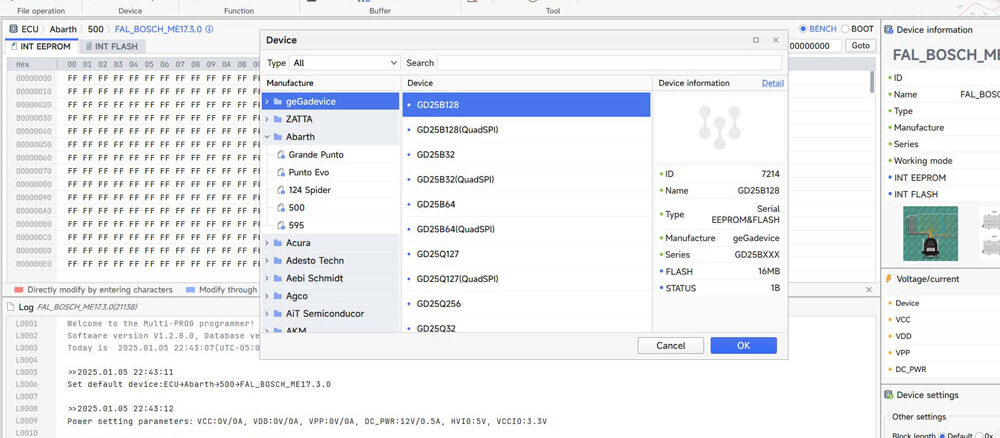Screen dimensions: 1000x438
Task: Switch to the INT FLASH tab
Action: coord(113,47)
